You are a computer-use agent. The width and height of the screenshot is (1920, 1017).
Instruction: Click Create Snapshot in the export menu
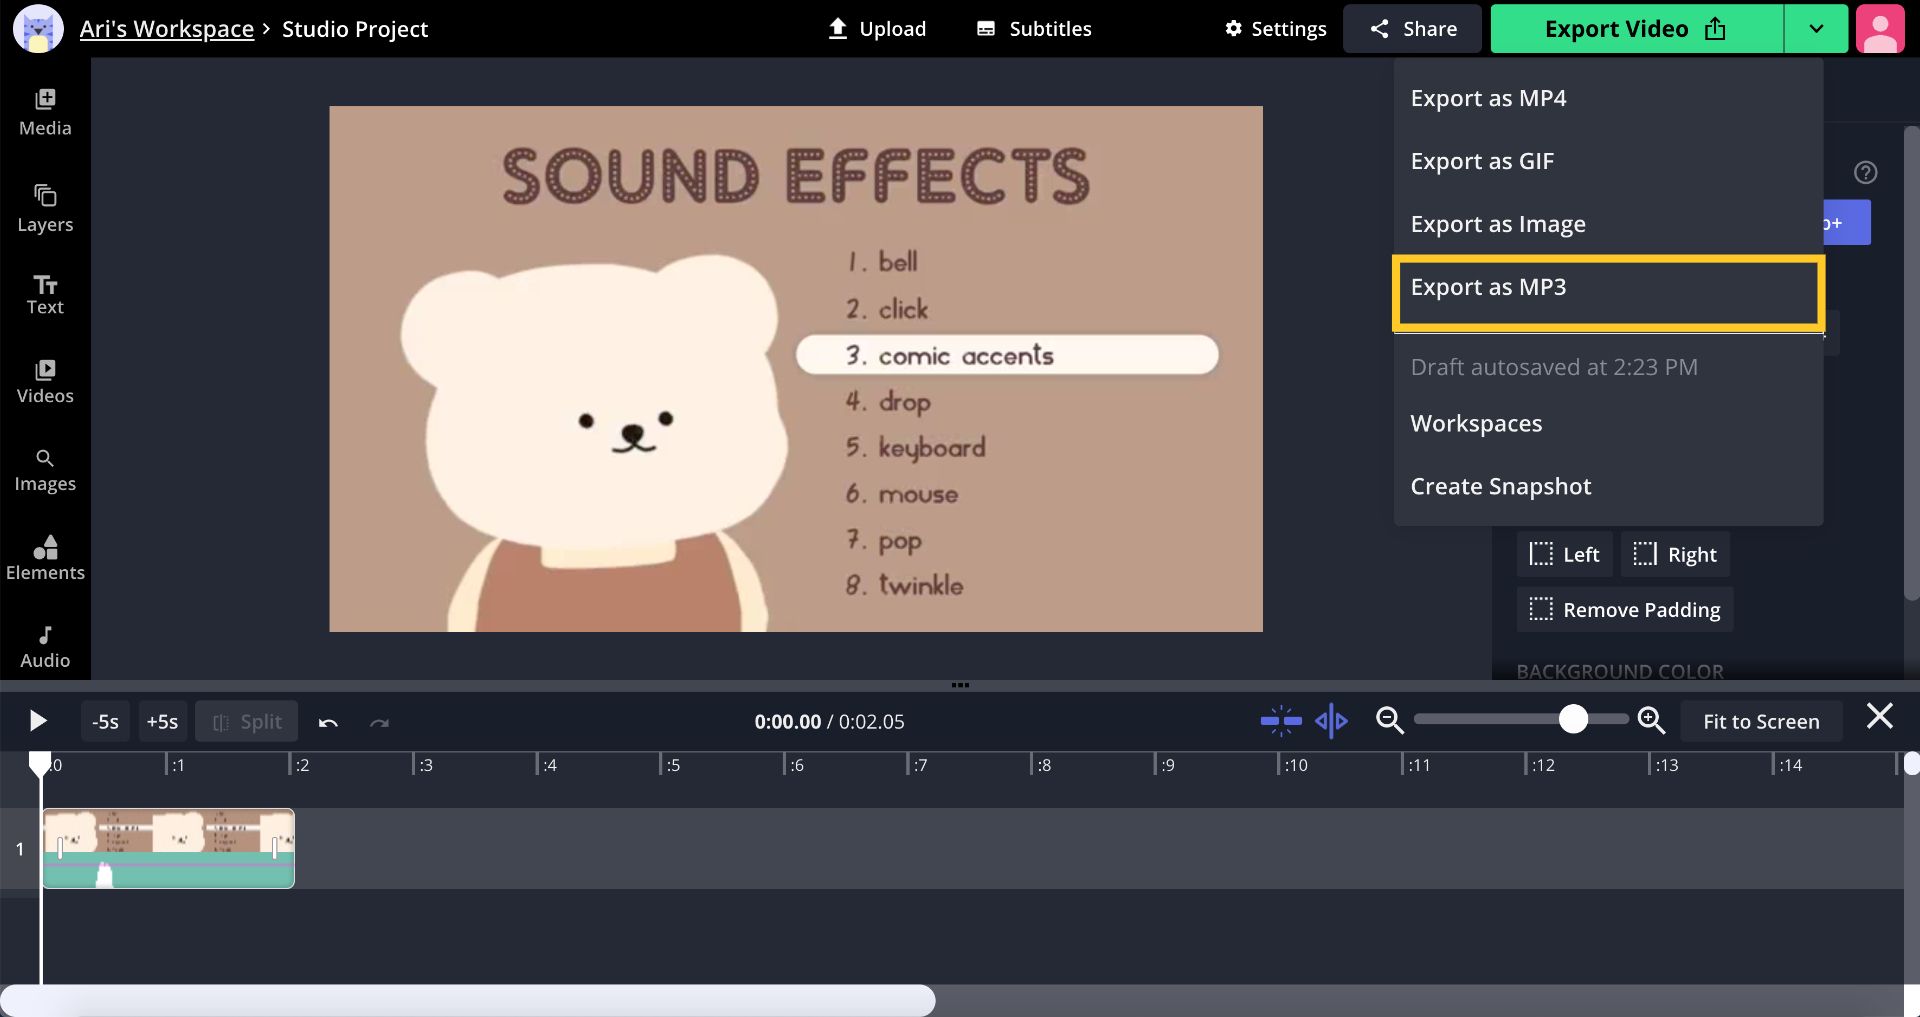[1500, 486]
